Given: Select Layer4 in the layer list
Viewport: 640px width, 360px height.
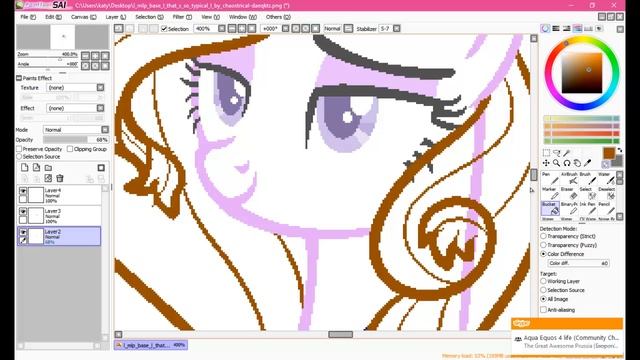Looking at the screenshot, I should [x=59, y=196].
